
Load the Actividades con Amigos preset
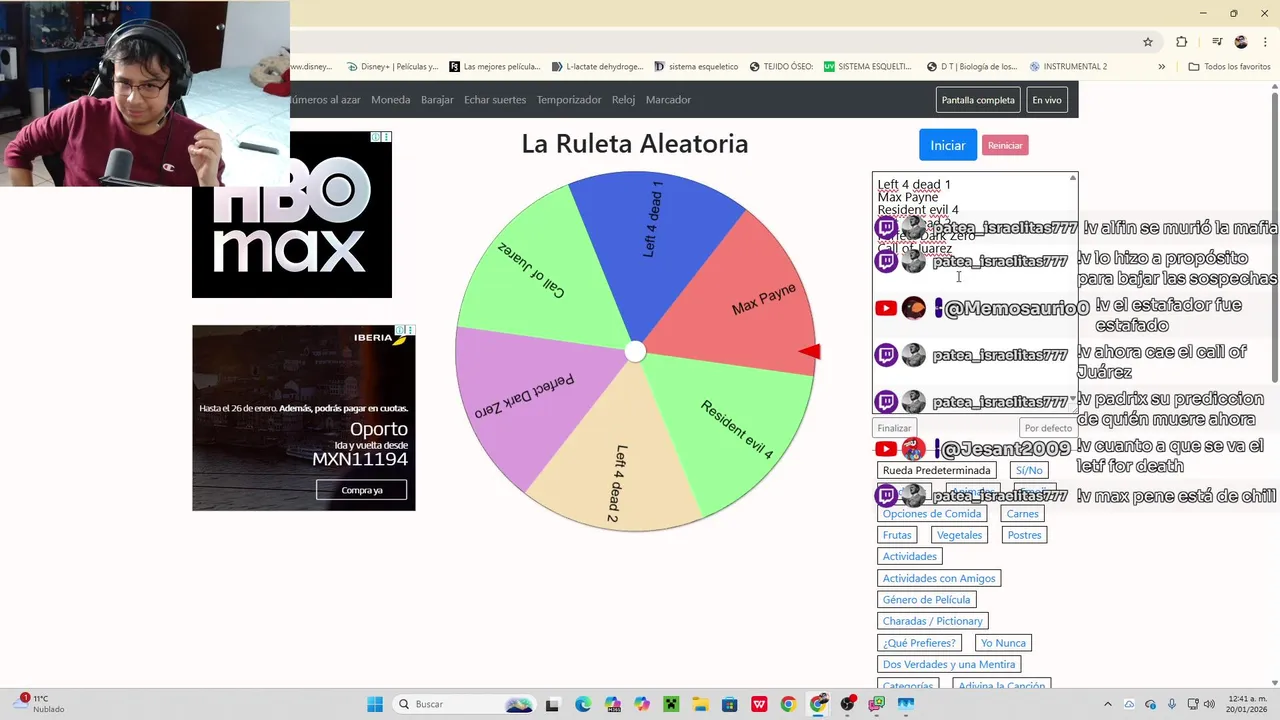pos(939,578)
